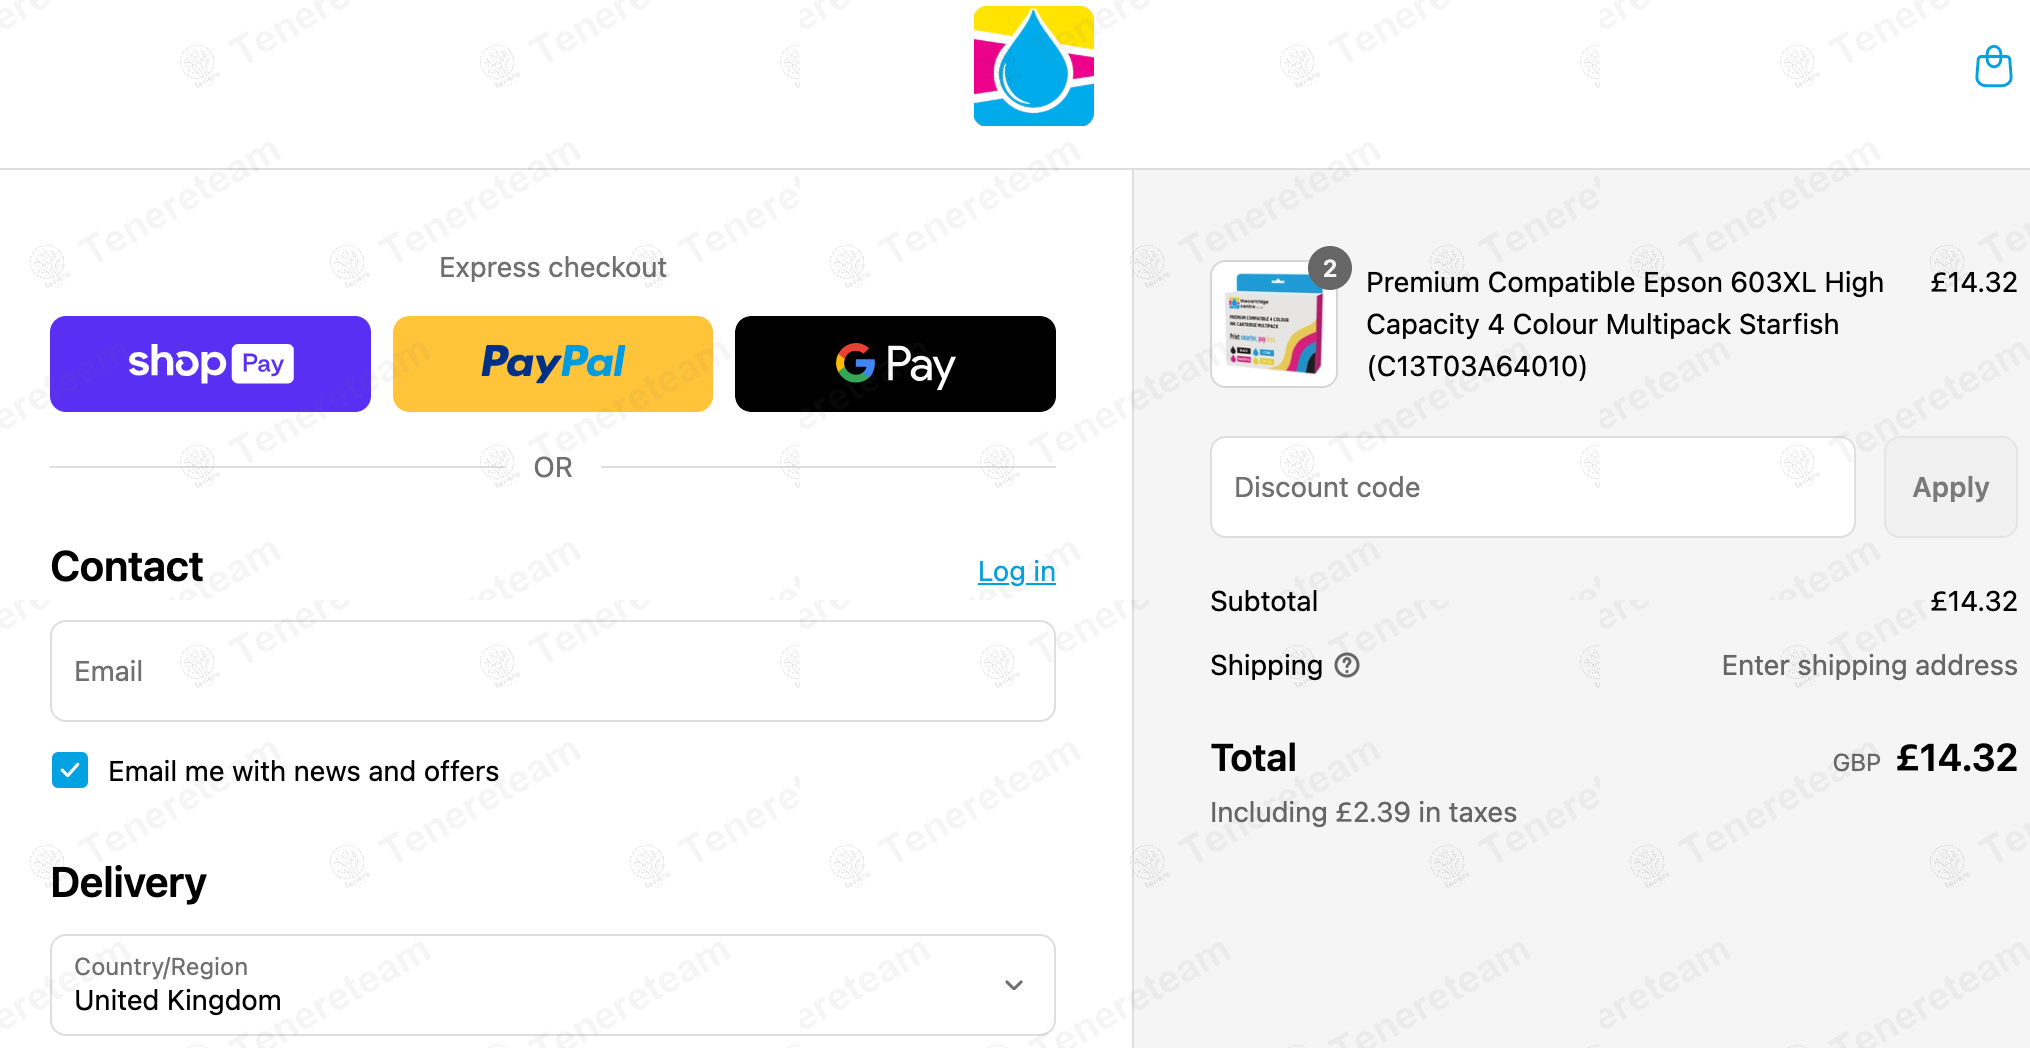
Task: Click the Log in link
Action: click(x=1016, y=571)
